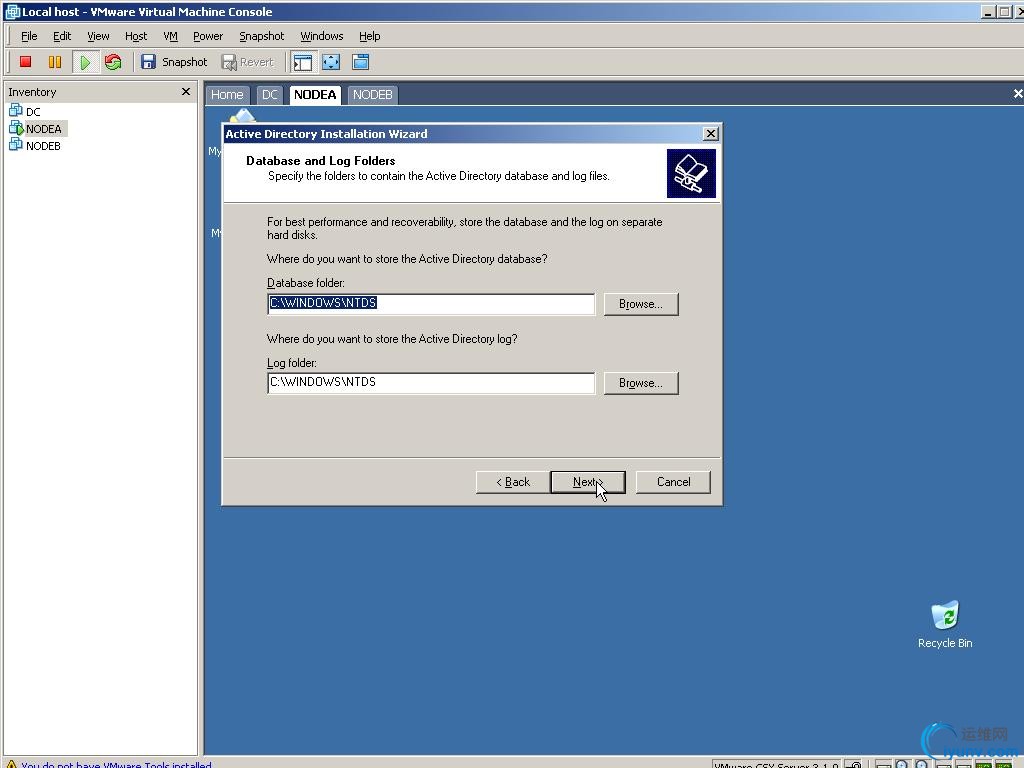Toggle the inventory sidebar view icon
1024x768 pixels.
(x=303, y=62)
